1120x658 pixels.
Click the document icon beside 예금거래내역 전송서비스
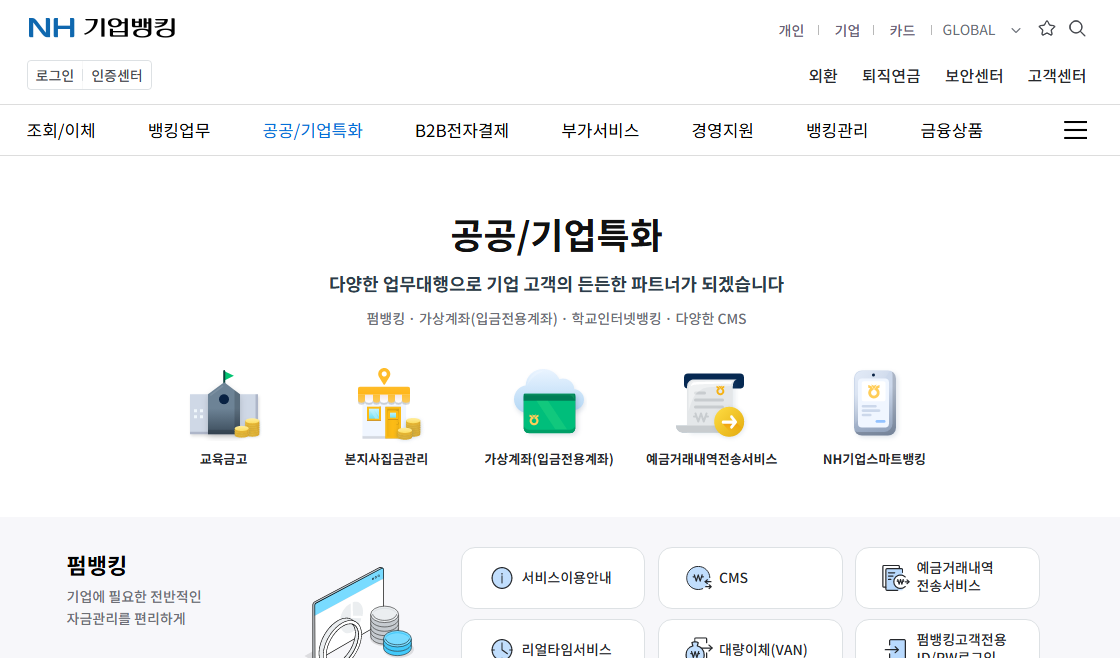(x=895, y=577)
